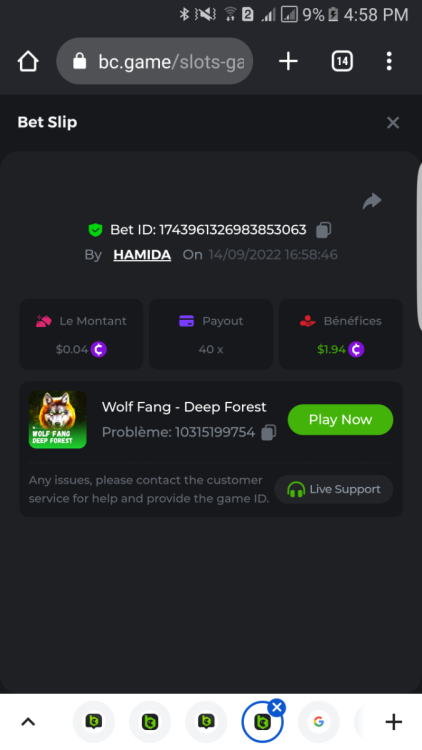Screen dimensions: 422x750
Task: Switch to the Google tab
Action: pos(319,722)
